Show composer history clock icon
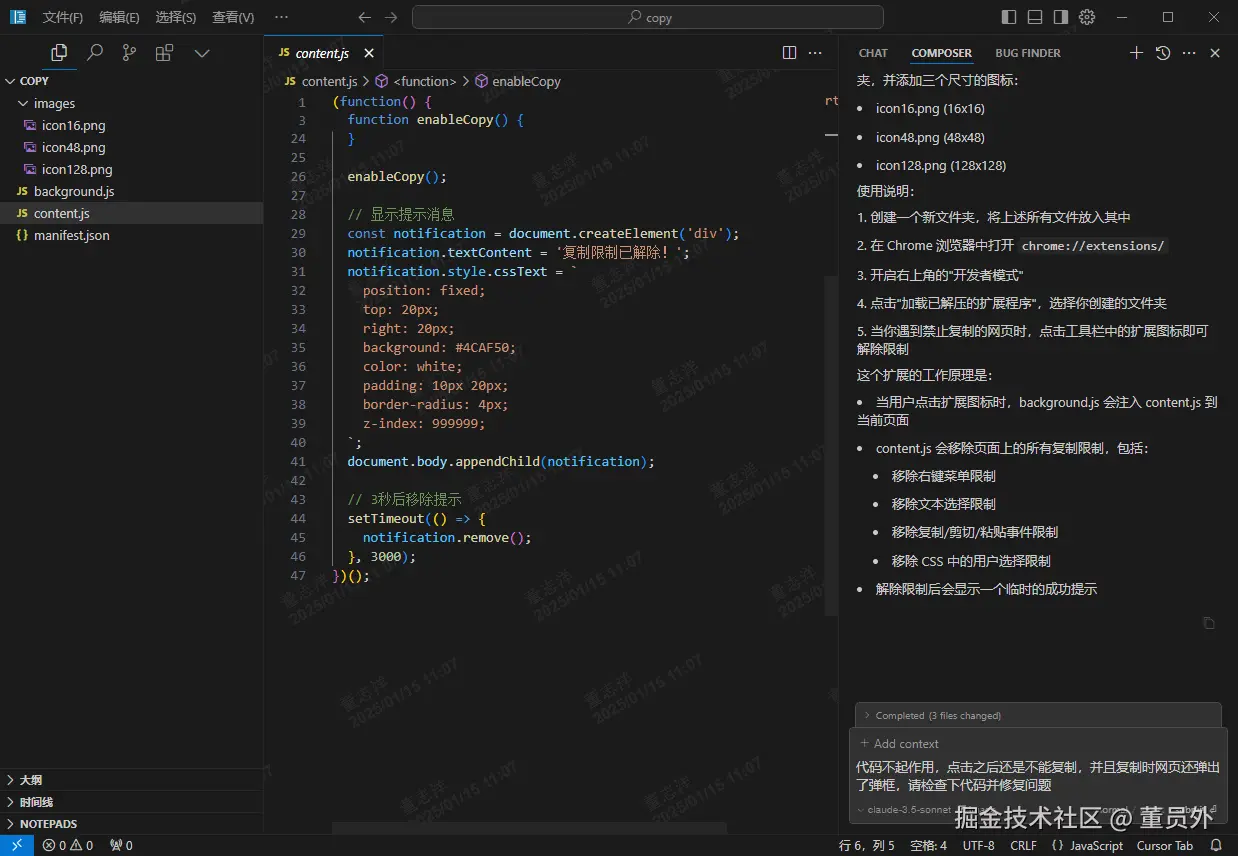Screen dimensions: 1238x856 (x=1162, y=53)
